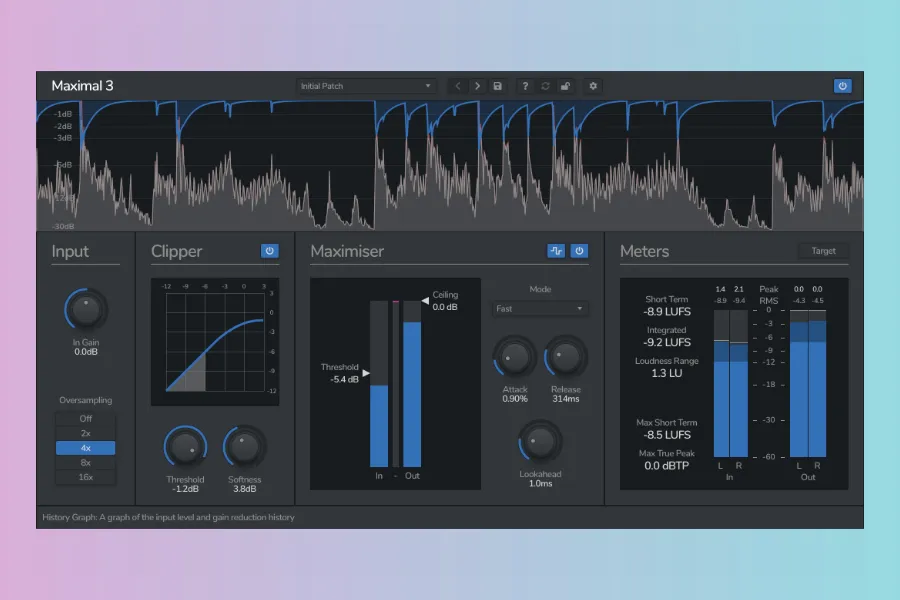Click the Maximiser waveform display icon
This screenshot has width=900, height=600.
pyautogui.click(x=556, y=251)
